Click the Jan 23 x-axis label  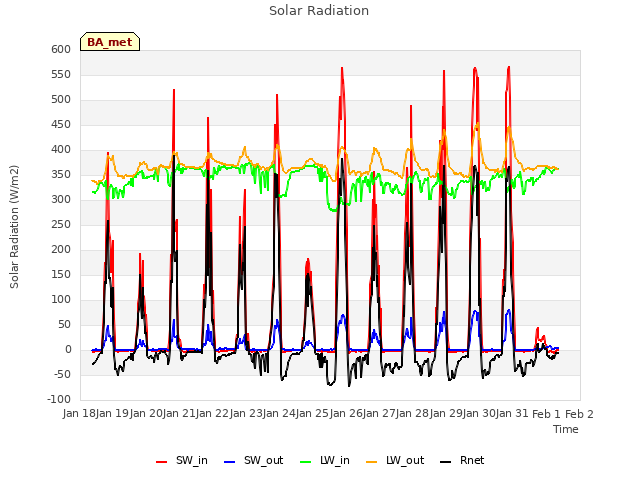coord(246,414)
